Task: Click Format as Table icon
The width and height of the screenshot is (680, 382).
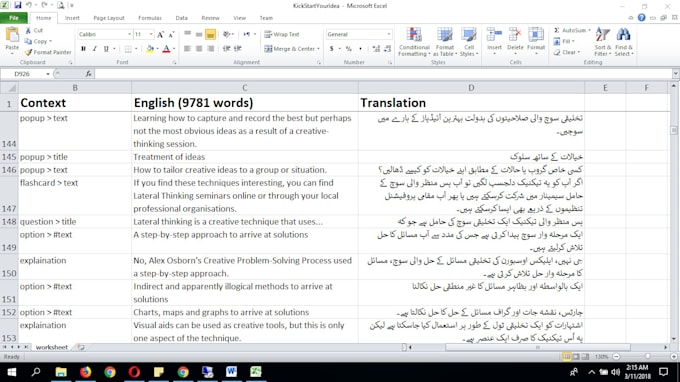Action: (x=445, y=35)
